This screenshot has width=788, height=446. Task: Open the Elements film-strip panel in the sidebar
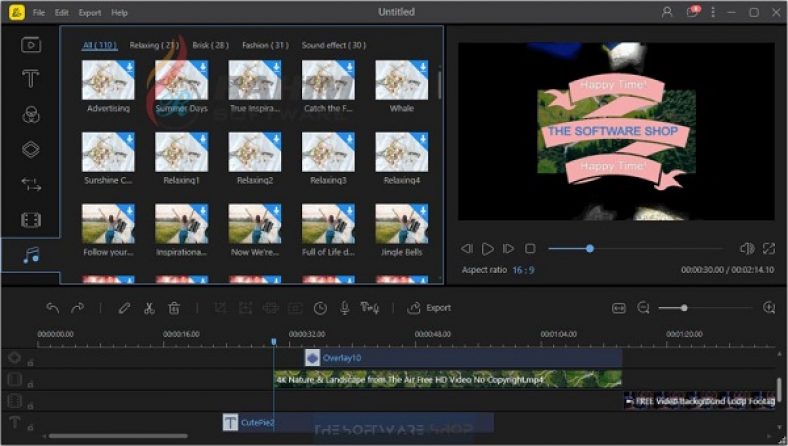[x=31, y=220]
